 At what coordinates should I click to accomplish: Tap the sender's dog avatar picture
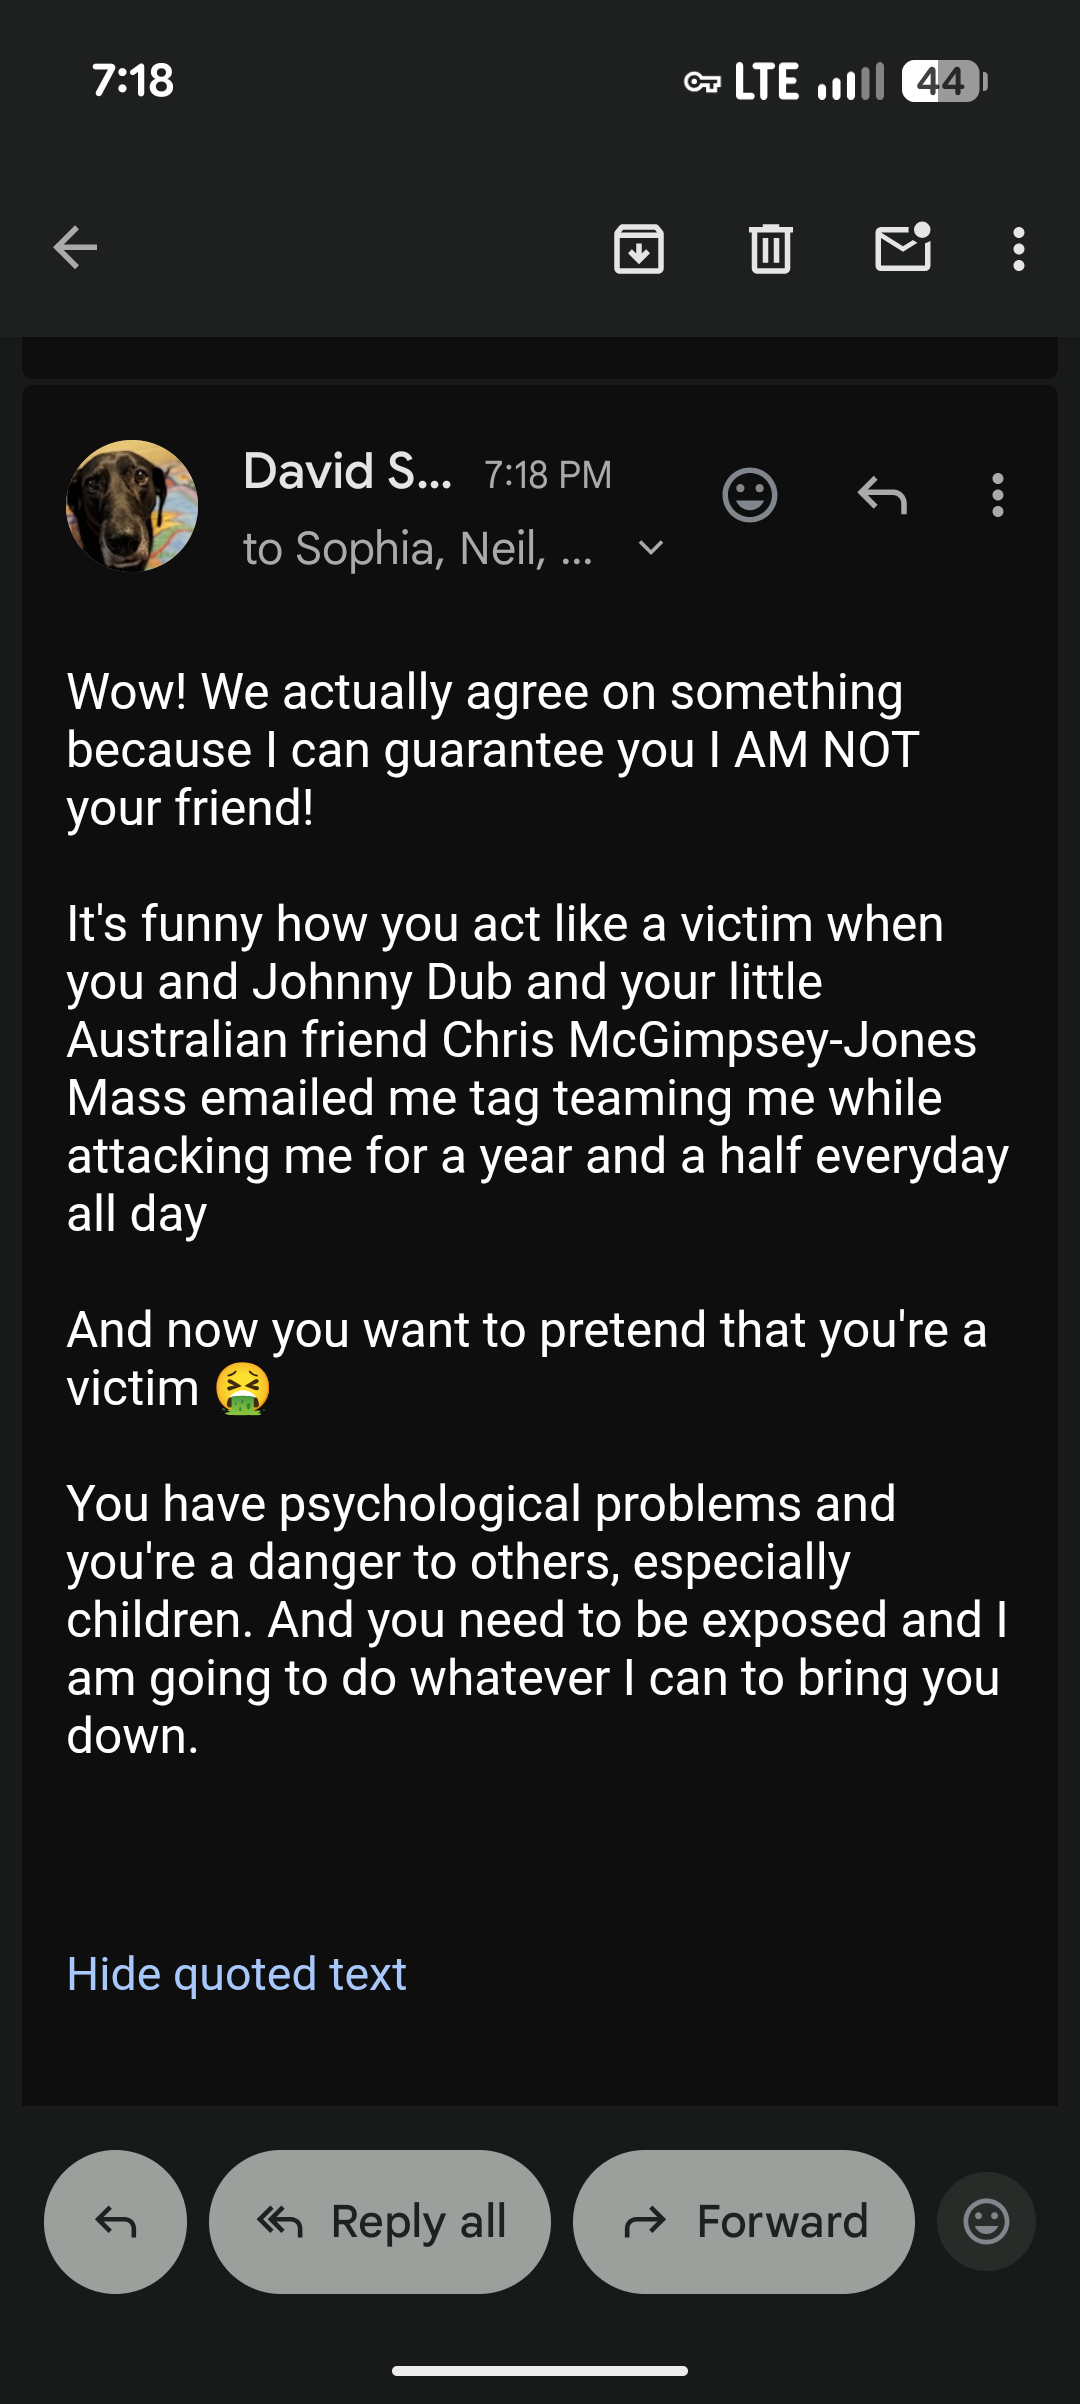132,506
